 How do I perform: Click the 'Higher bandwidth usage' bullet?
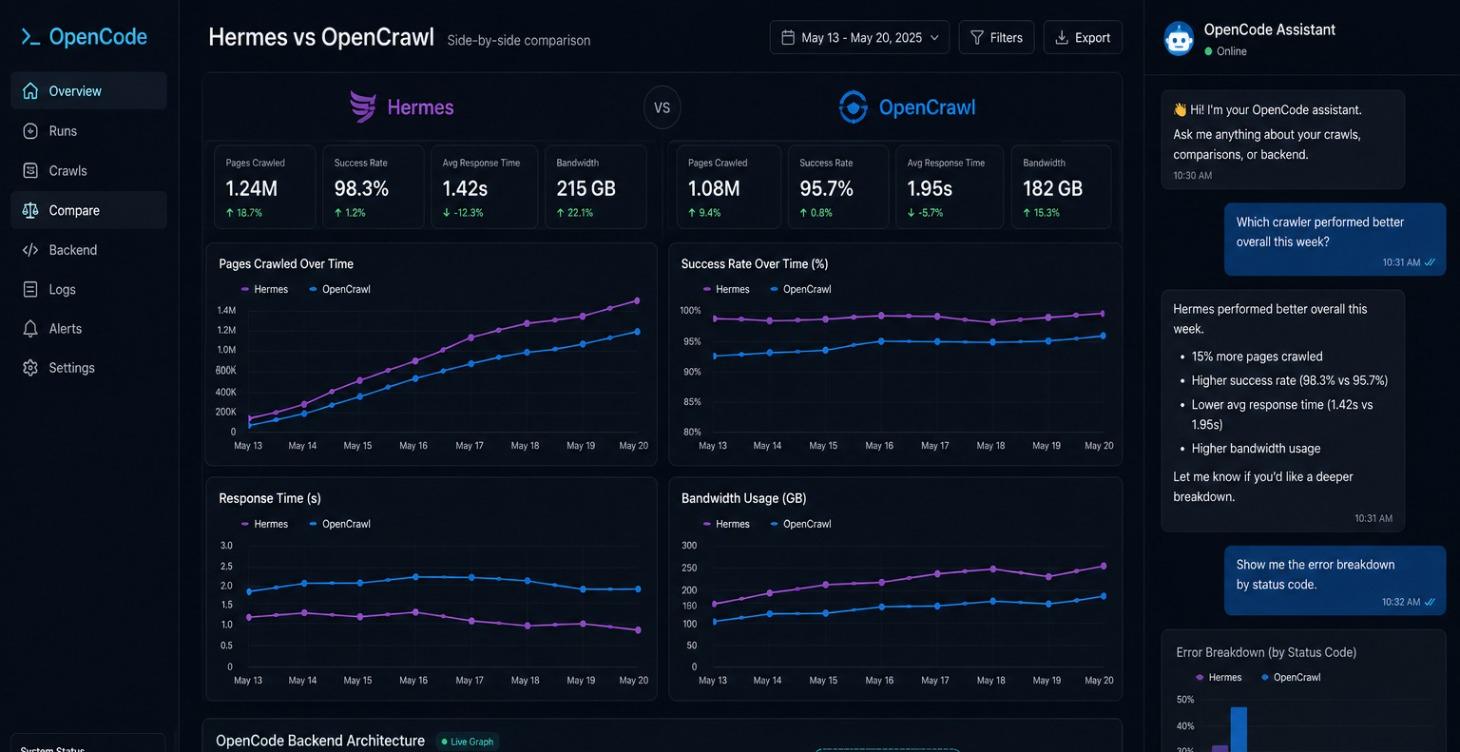[1256, 449]
